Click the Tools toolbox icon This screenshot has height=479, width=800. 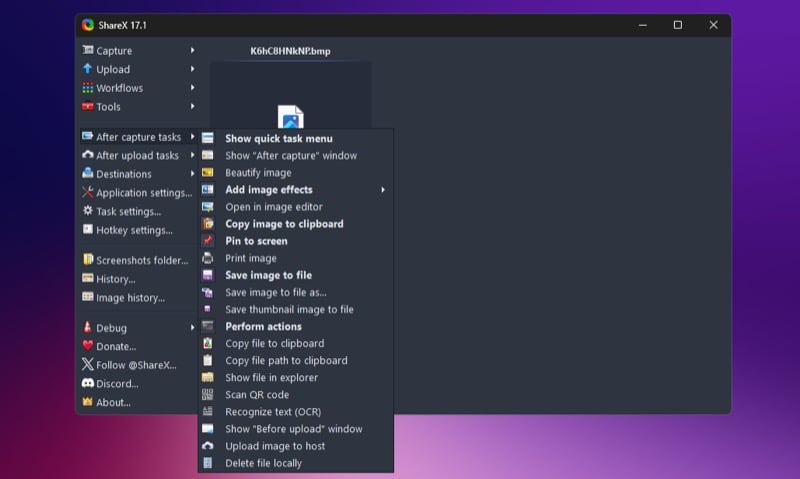pyautogui.click(x=88, y=106)
